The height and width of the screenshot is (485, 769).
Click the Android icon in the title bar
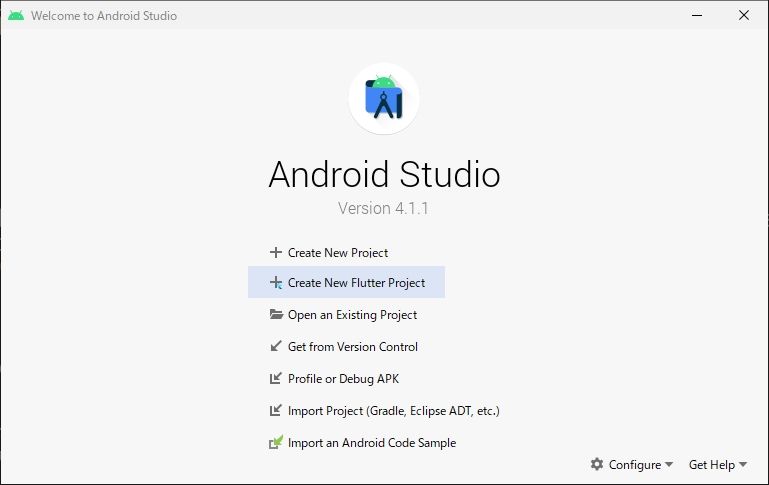[x=16, y=16]
